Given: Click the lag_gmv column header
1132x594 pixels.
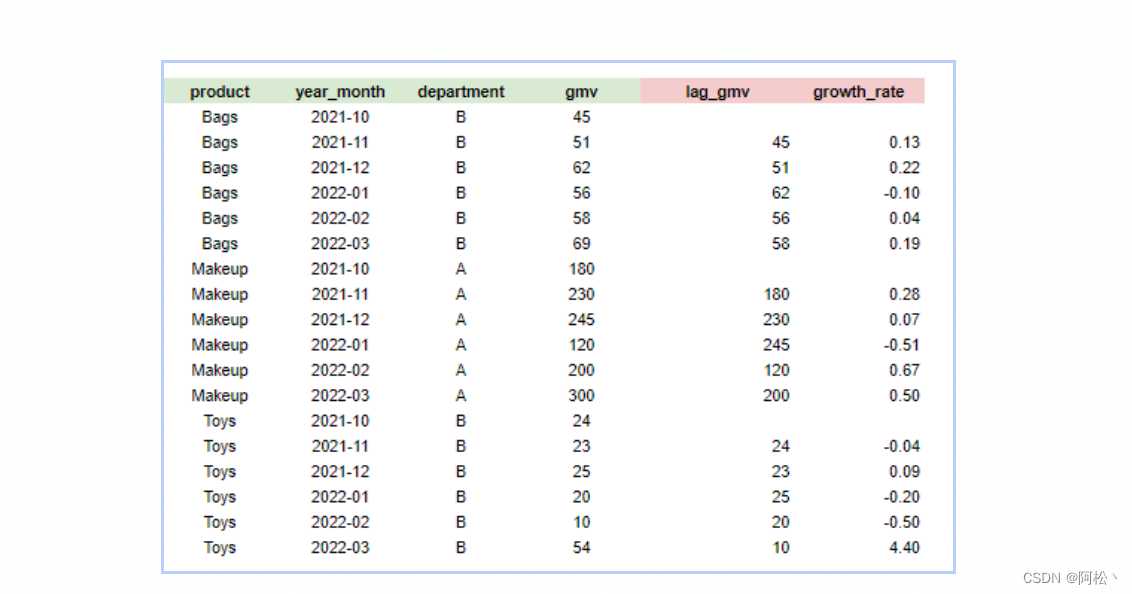Looking at the screenshot, I should click(x=718, y=92).
